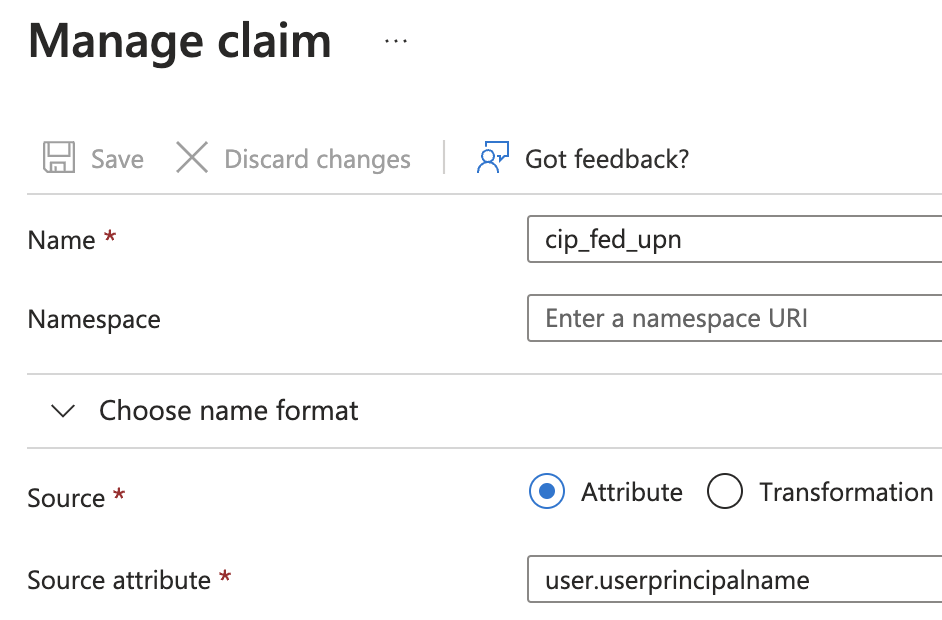
Task: Click the Discard changes X icon
Action: [x=192, y=157]
